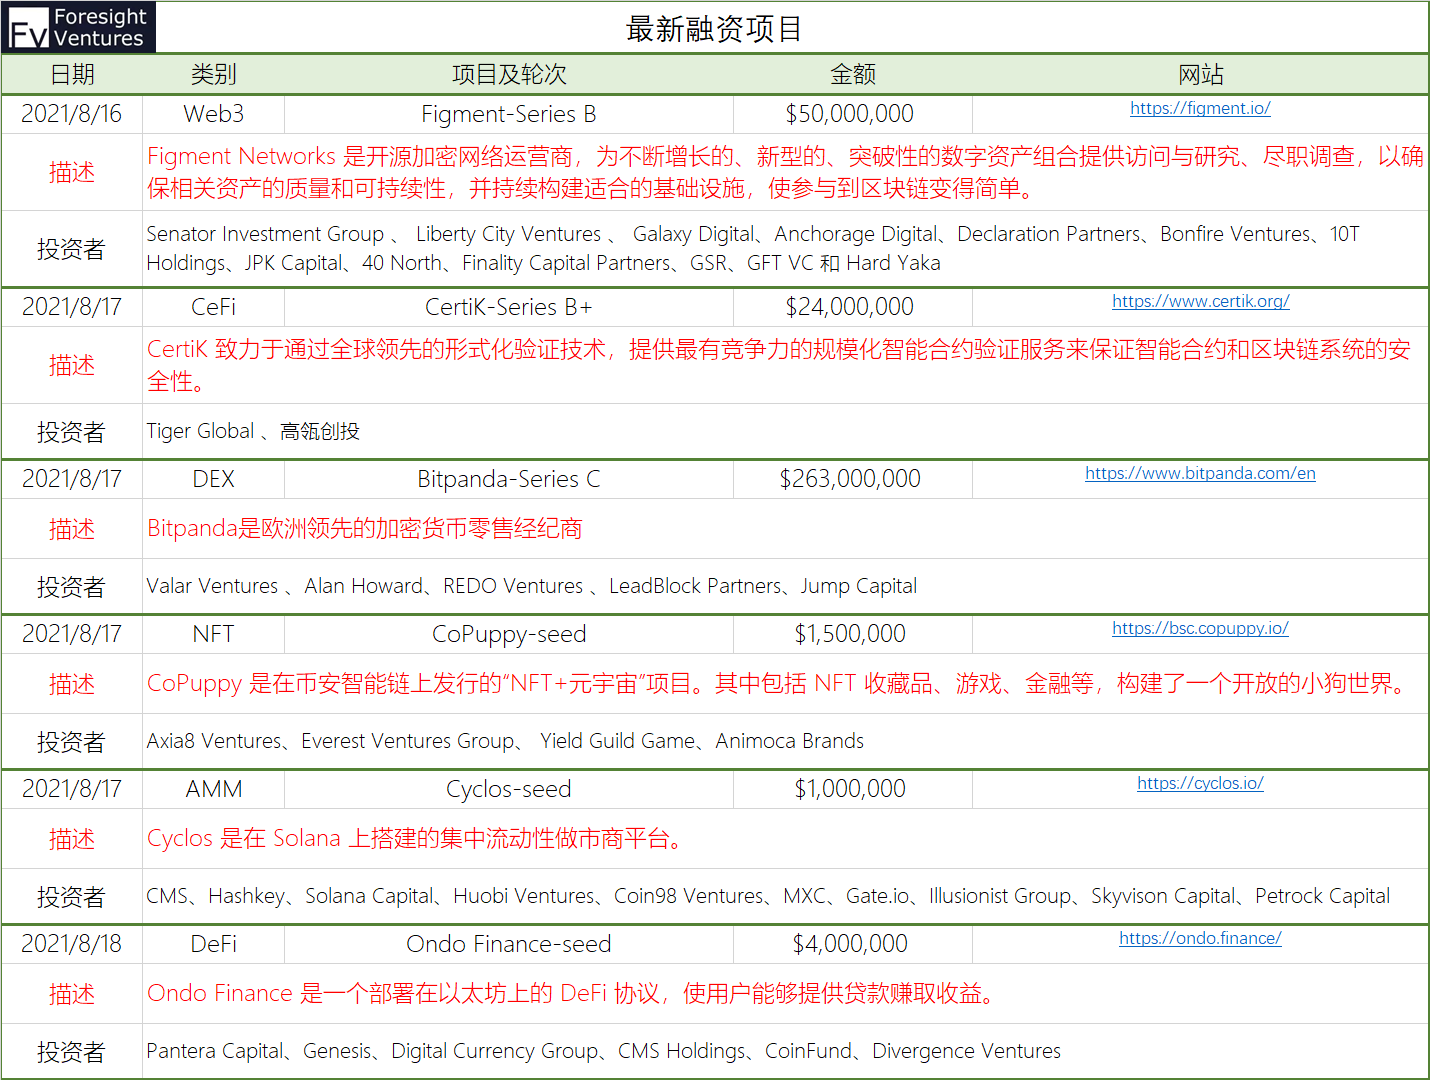Select the 描述 label in Figment row
The height and width of the screenshot is (1080, 1430).
(72, 172)
